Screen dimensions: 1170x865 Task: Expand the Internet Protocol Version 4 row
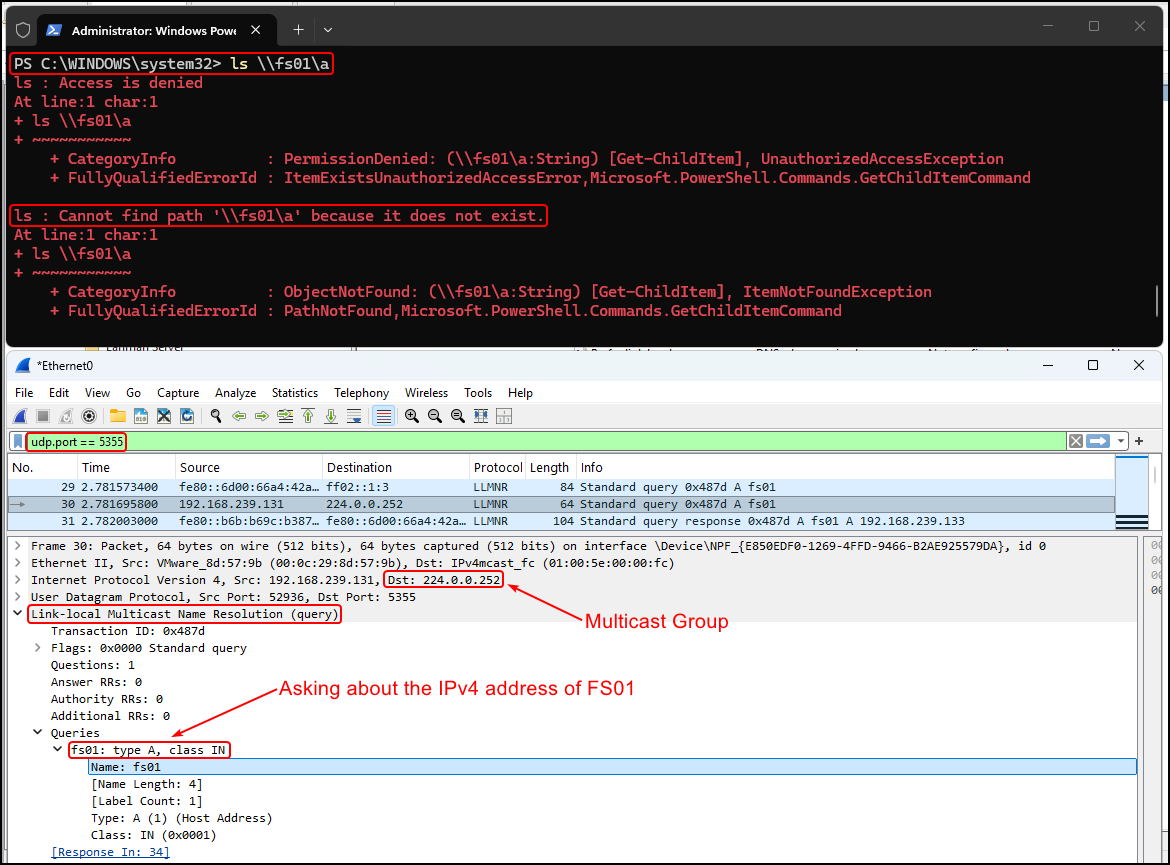pyautogui.click(x=17, y=581)
